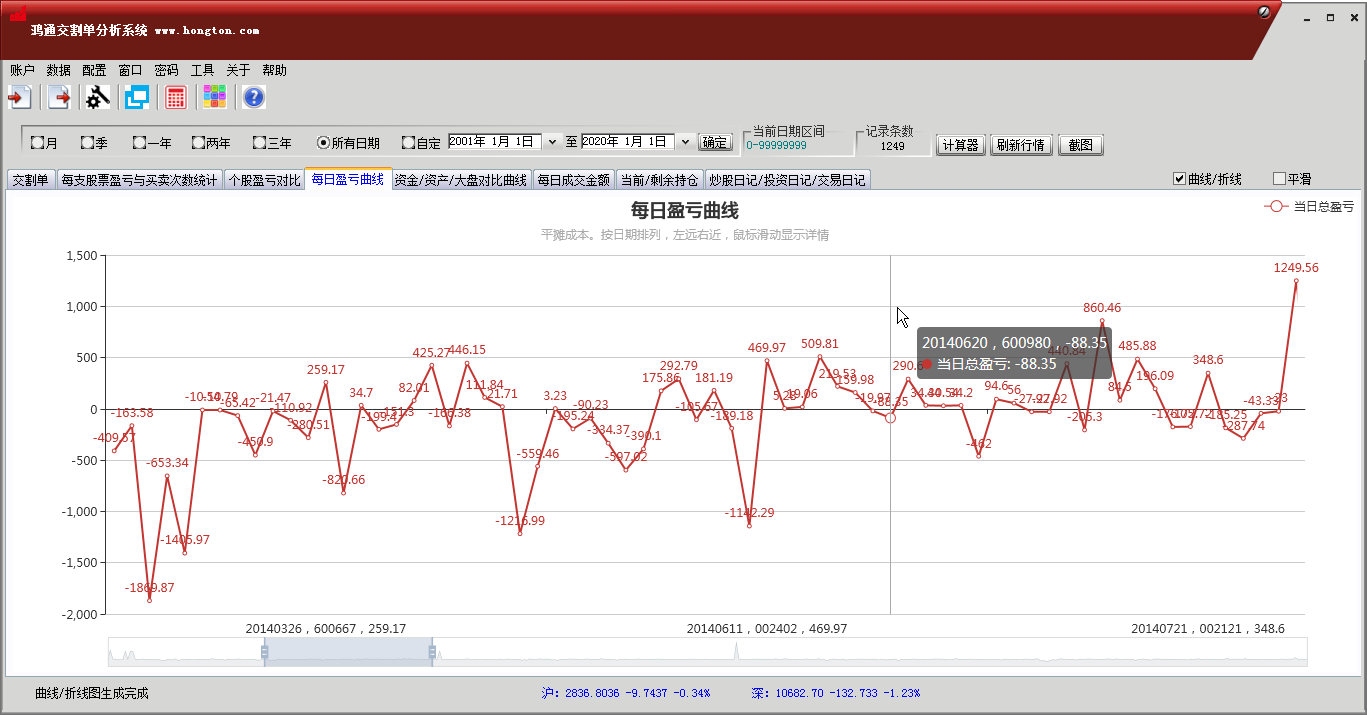Image resolution: width=1367 pixels, height=715 pixels.
Task: Click the start date field 2001年 1月 1日
Action: coord(495,142)
